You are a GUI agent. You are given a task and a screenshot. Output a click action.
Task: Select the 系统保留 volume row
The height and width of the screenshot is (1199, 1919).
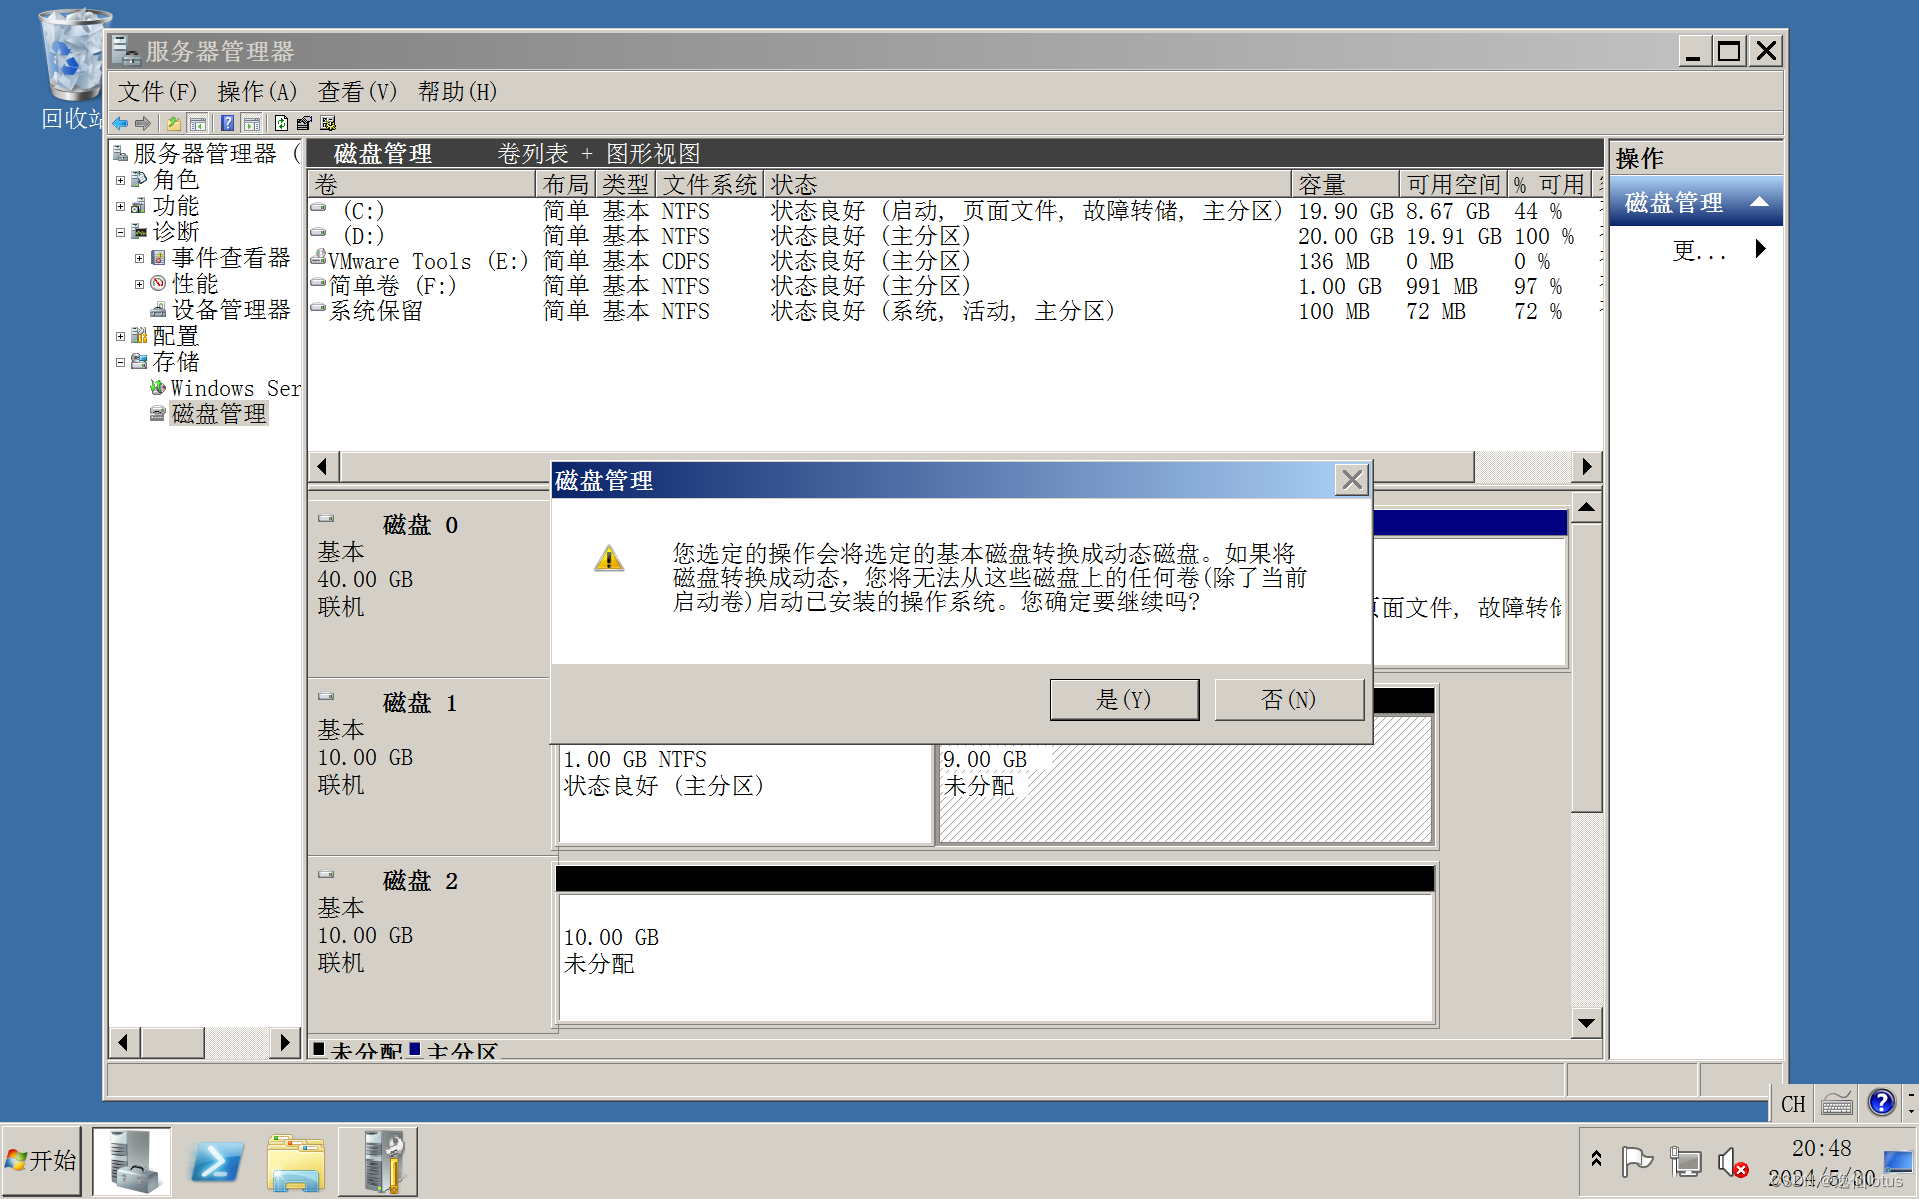click(954, 312)
